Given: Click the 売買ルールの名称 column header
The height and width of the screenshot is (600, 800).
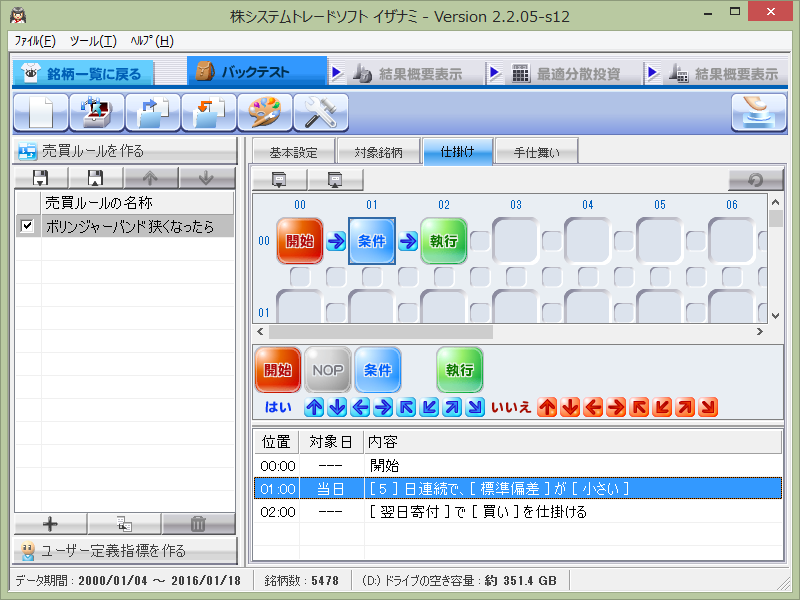Looking at the screenshot, I should coord(137,203).
